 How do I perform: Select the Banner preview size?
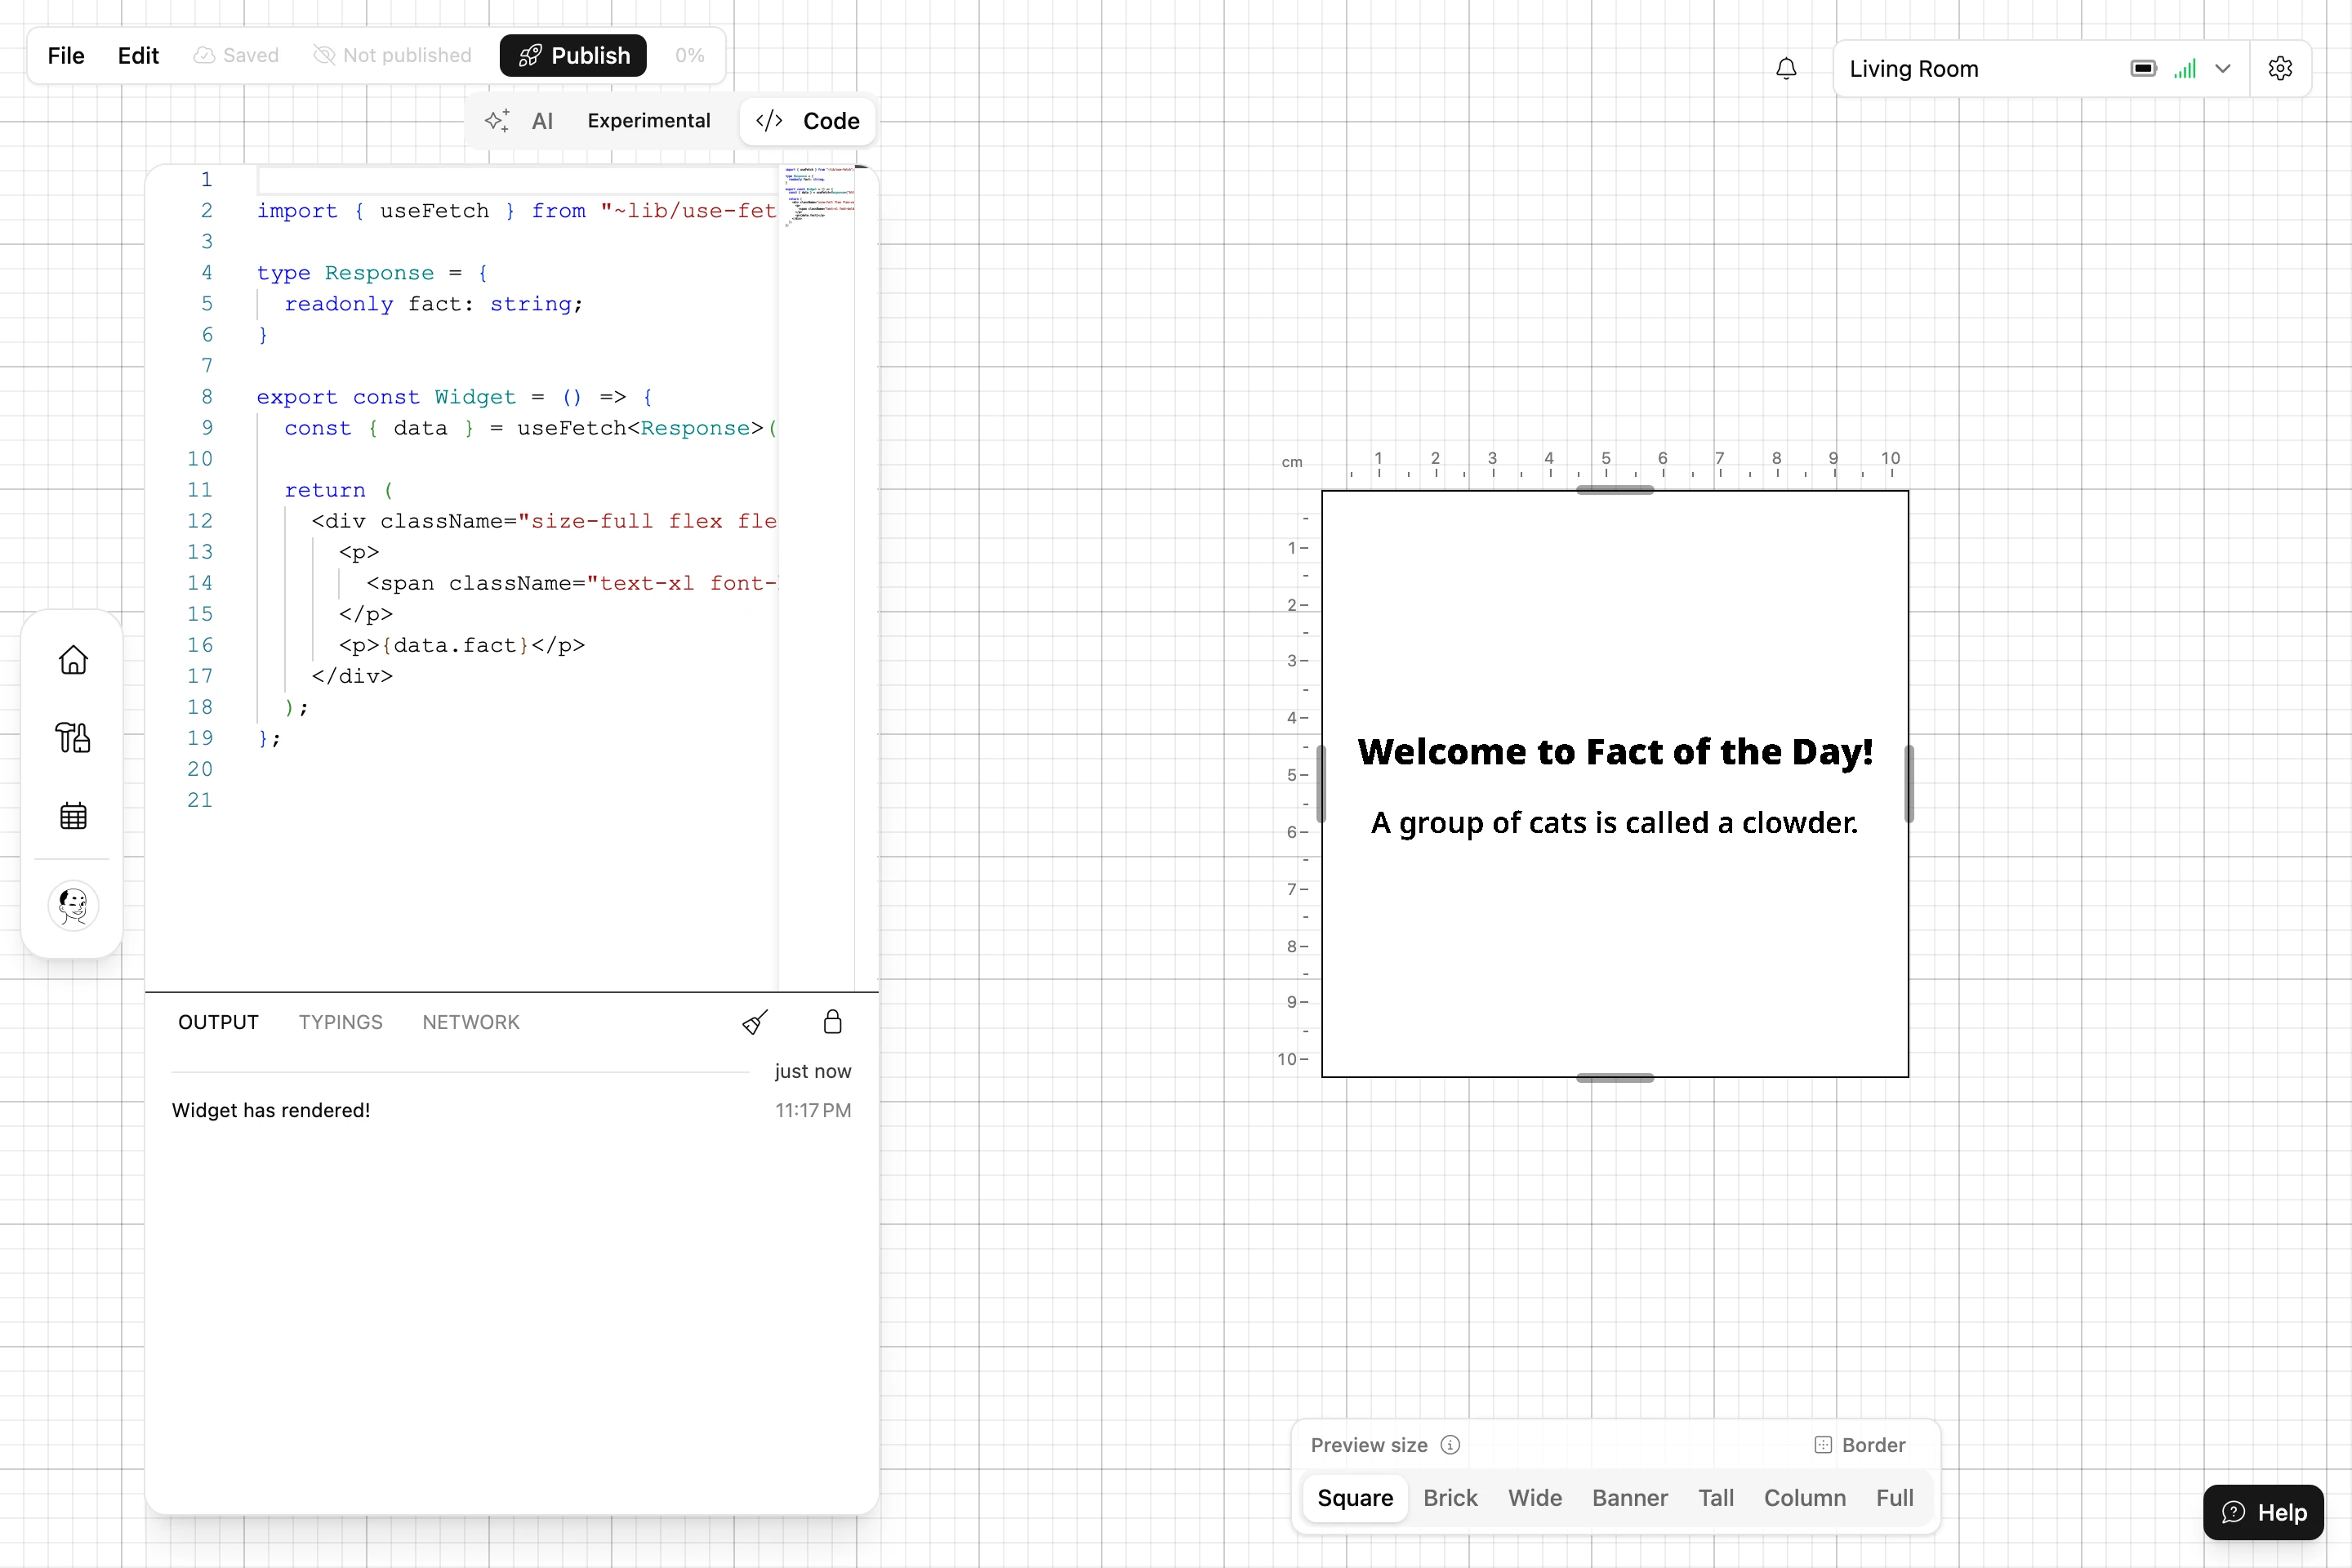(x=1630, y=1498)
